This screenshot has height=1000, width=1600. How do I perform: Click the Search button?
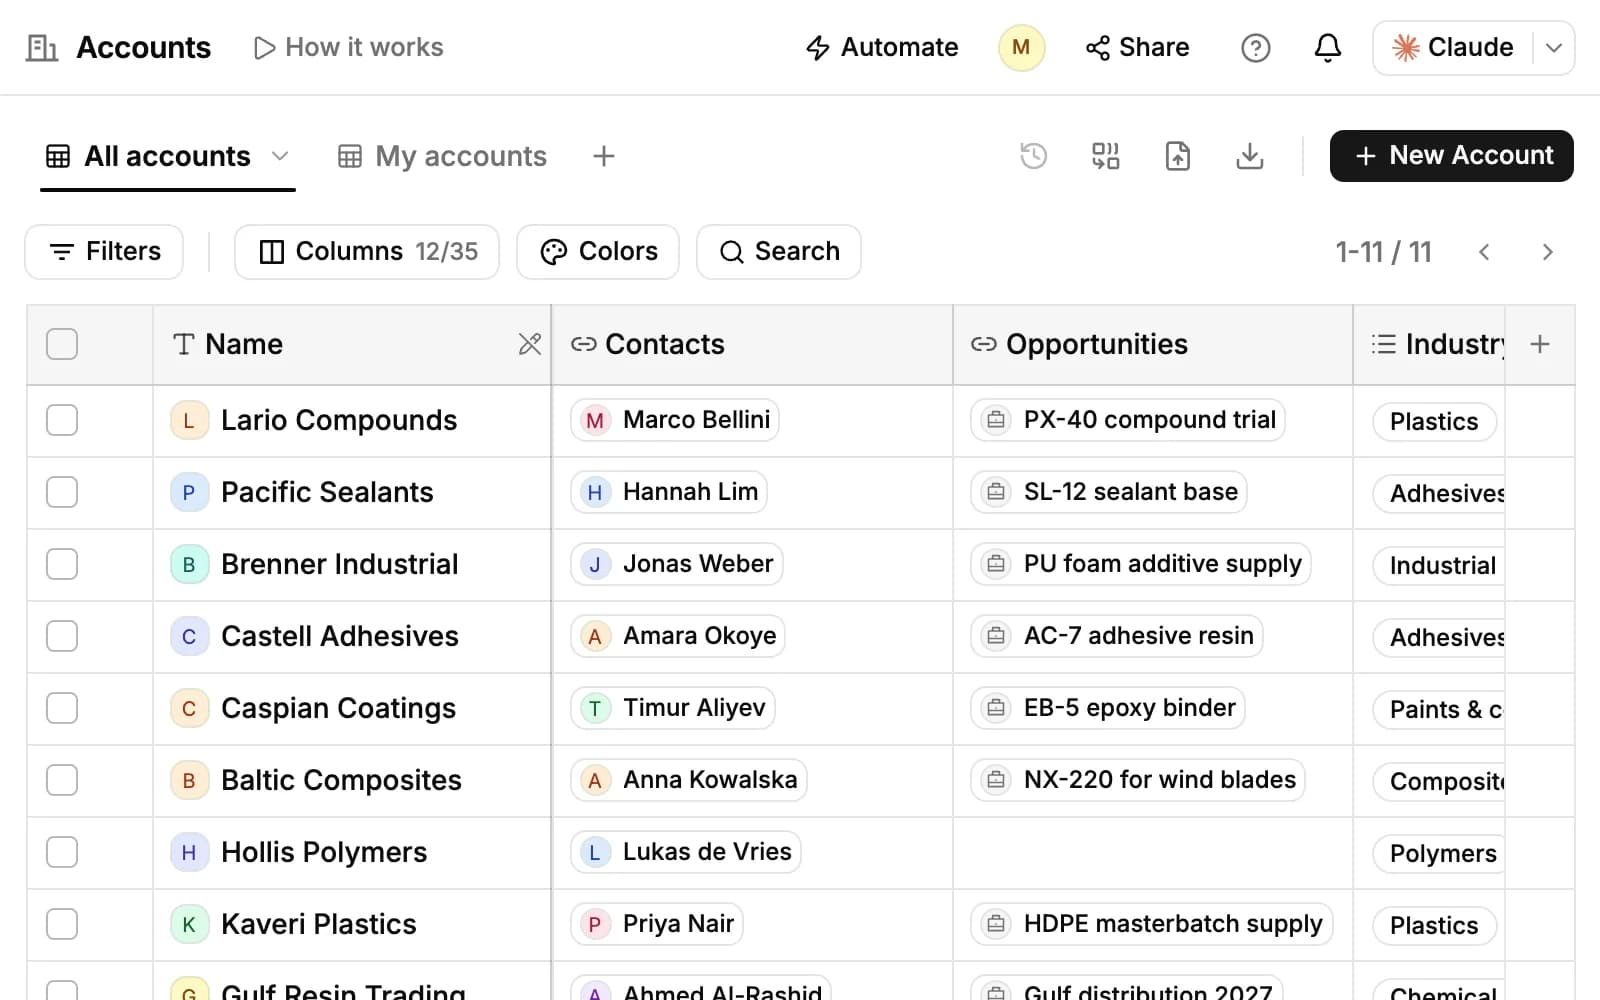779,252
